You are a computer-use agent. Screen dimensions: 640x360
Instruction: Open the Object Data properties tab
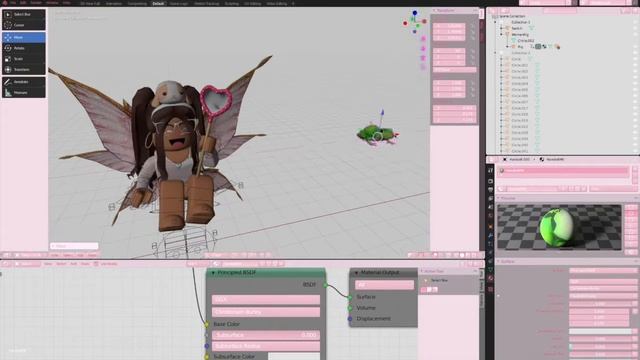[490, 269]
